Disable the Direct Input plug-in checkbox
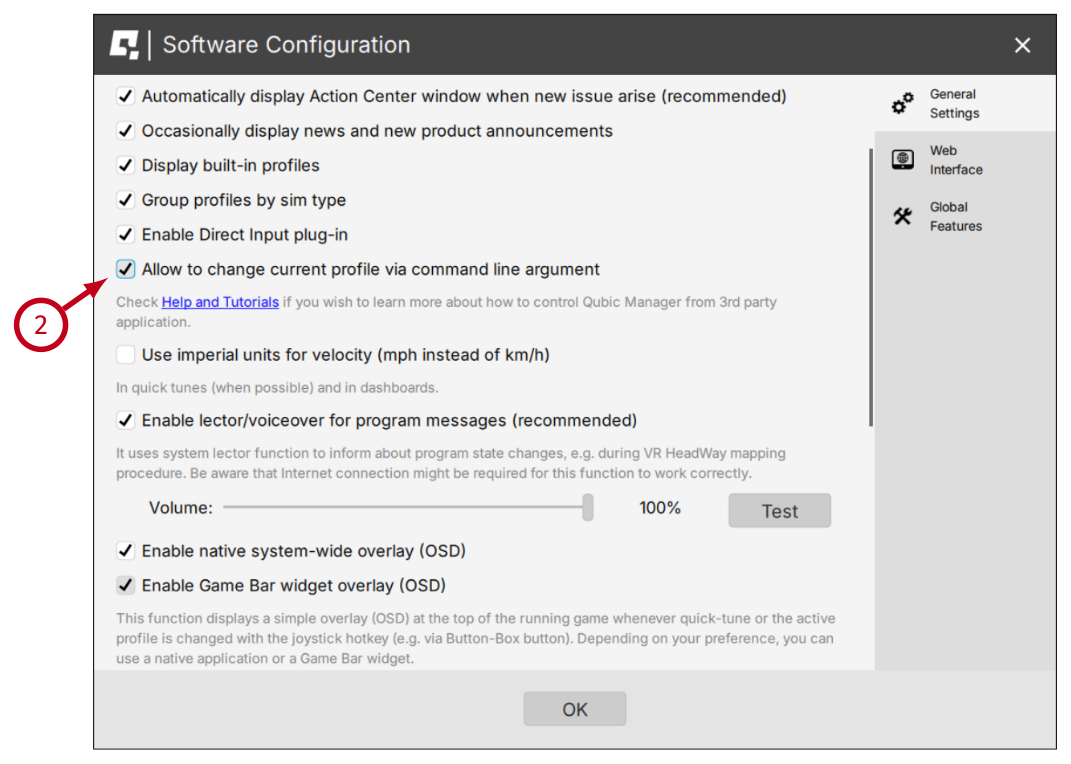The height and width of the screenshot is (764, 1071). coord(126,235)
